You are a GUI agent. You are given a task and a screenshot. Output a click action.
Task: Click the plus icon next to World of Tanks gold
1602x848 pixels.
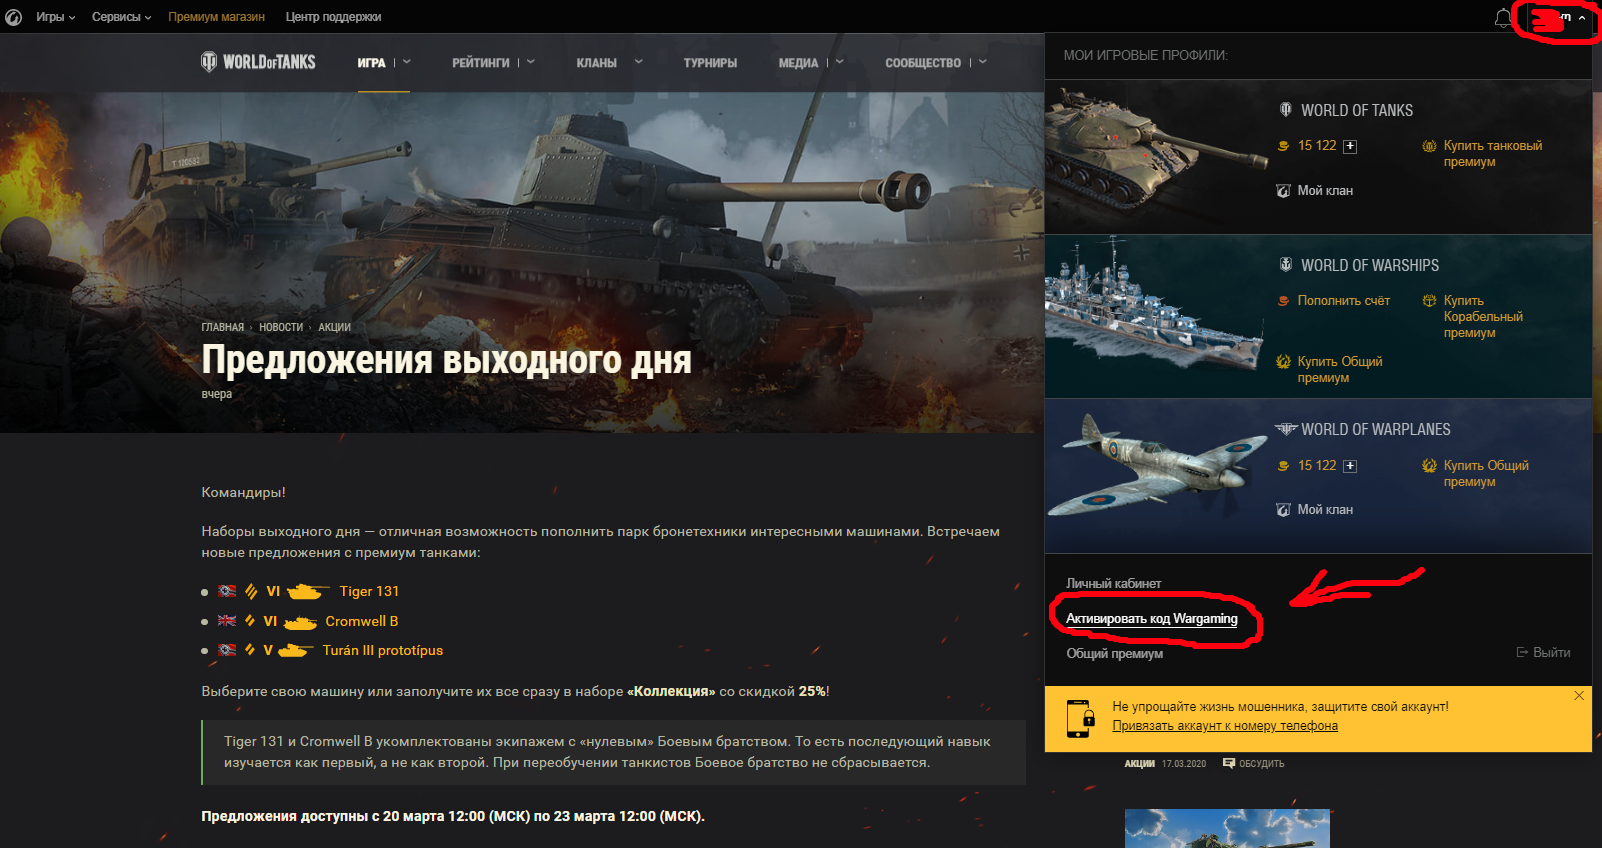pyautogui.click(x=1350, y=146)
